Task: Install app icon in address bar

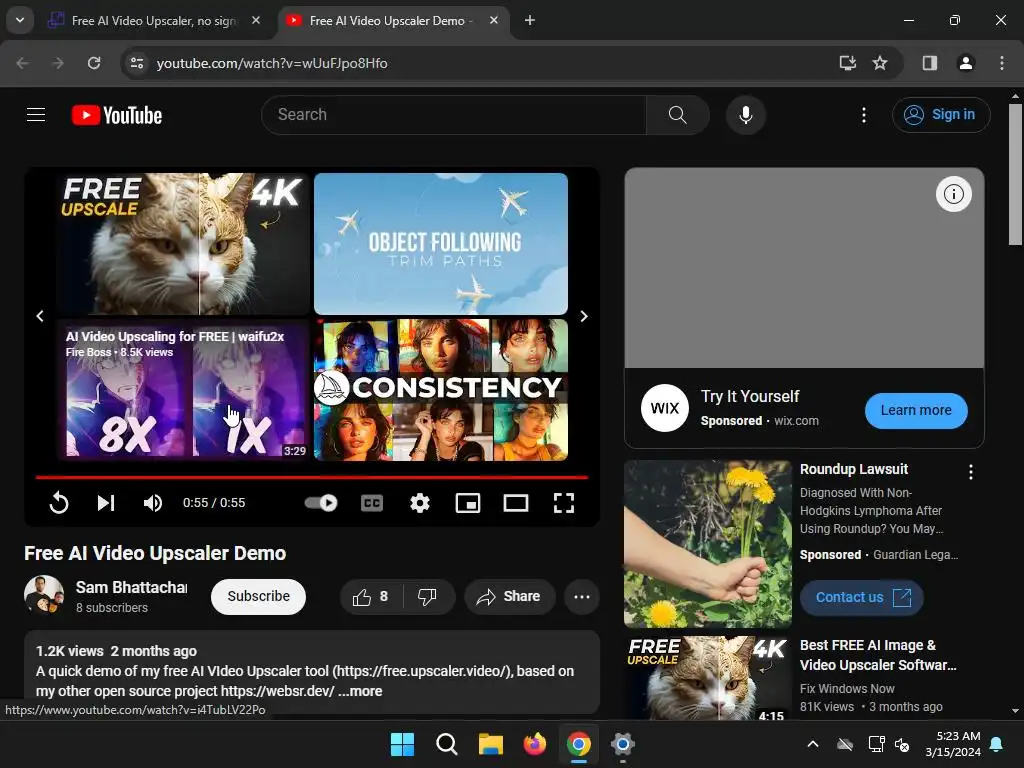Action: click(847, 63)
